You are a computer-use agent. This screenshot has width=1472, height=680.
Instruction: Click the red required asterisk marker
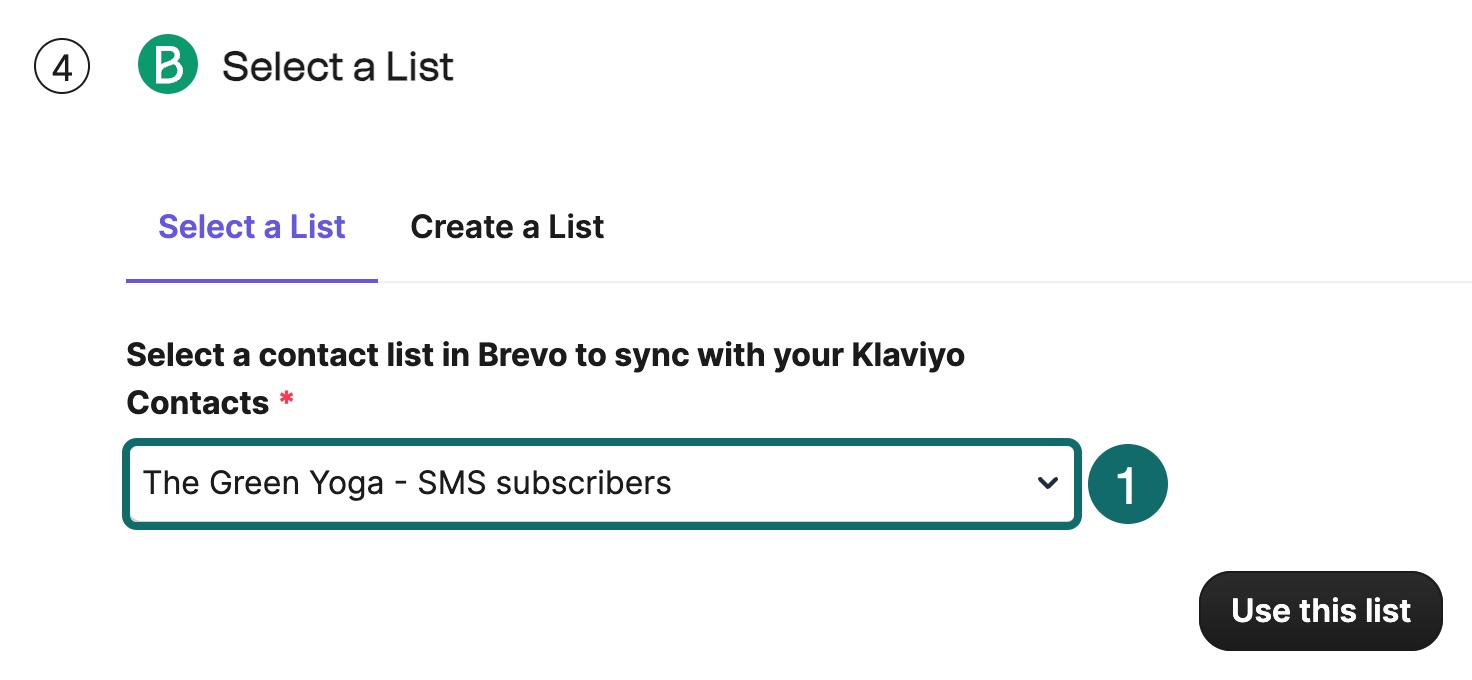tap(286, 397)
